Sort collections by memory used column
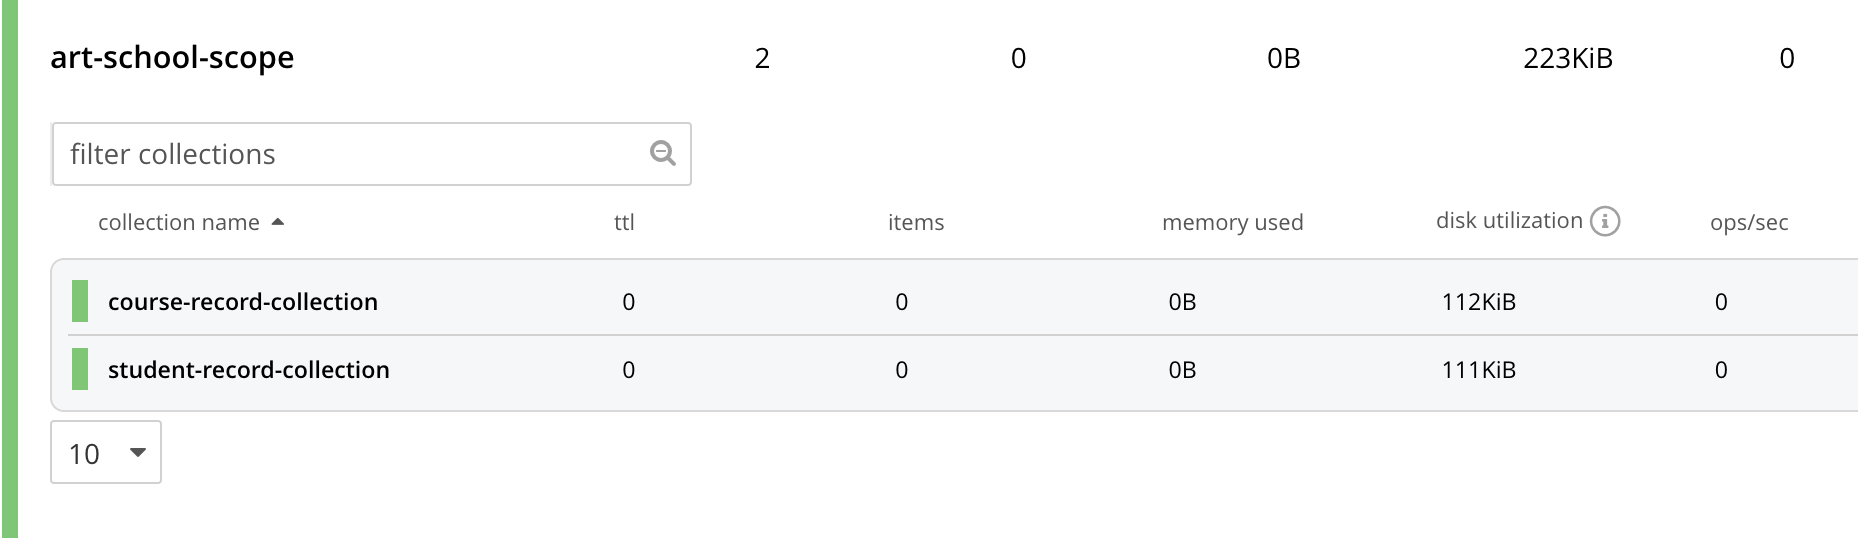Viewport: 1858px width, 538px height. [x=1232, y=222]
